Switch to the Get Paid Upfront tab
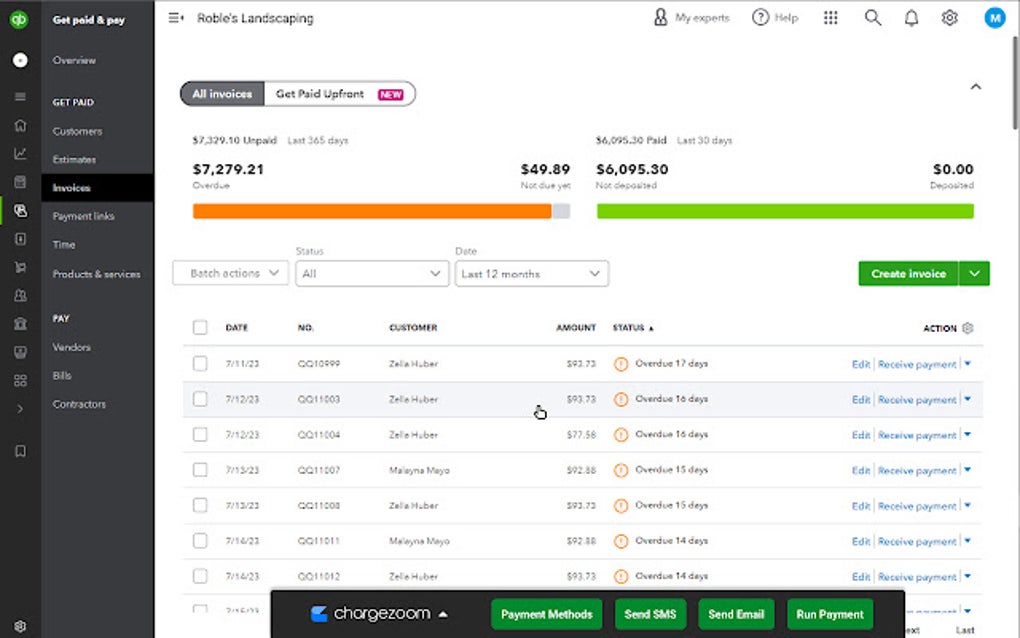Screen dimensions: 1020x638 [x=340, y=94]
